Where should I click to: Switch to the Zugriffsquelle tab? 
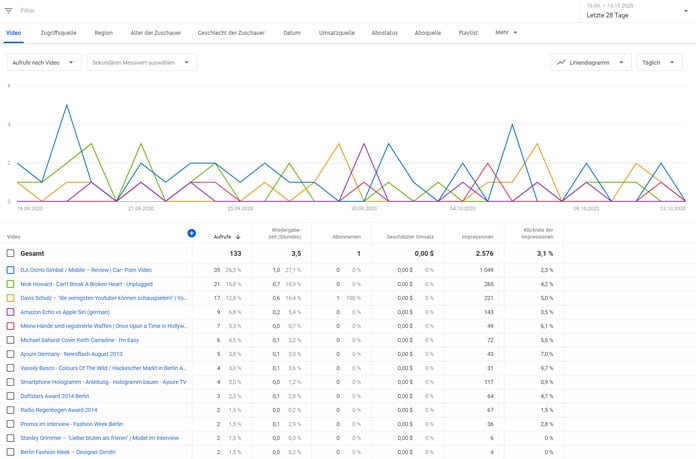(x=60, y=33)
